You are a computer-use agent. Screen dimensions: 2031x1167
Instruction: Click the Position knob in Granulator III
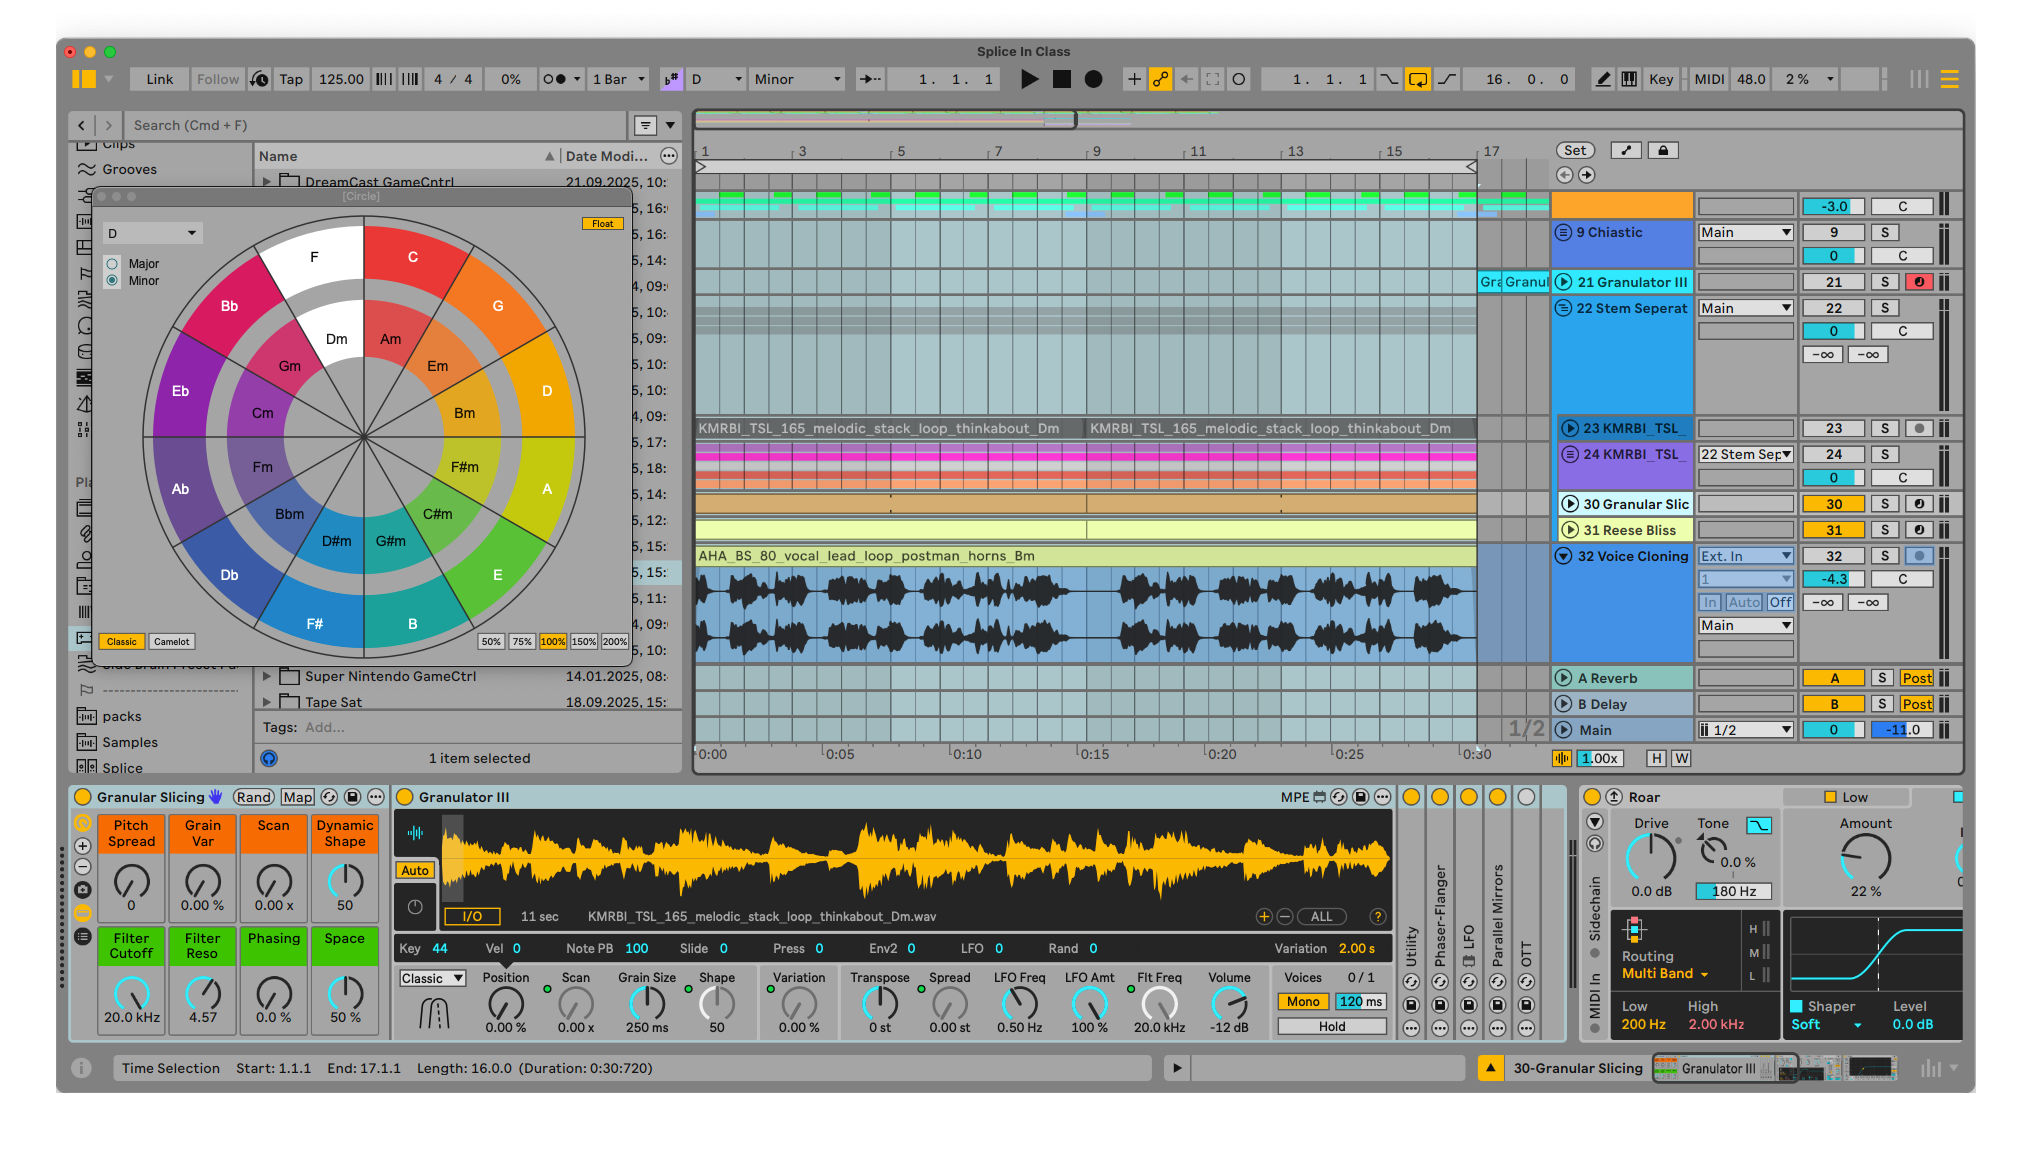(505, 1003)
